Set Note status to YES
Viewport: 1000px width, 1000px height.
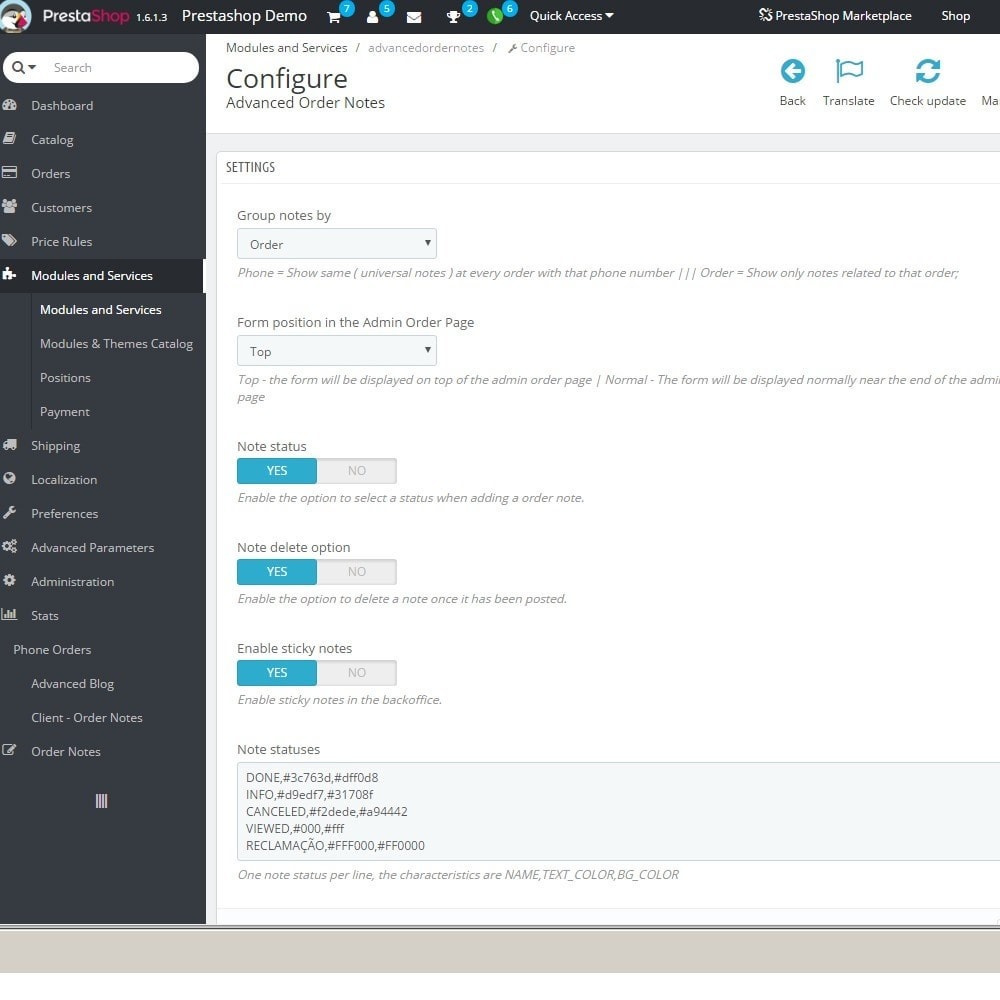click(x=277, y=471)
